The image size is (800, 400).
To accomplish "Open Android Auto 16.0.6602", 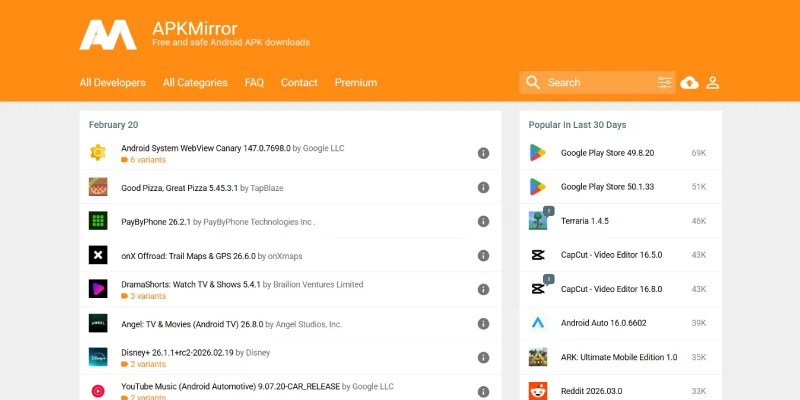I will tap(604, 323).
